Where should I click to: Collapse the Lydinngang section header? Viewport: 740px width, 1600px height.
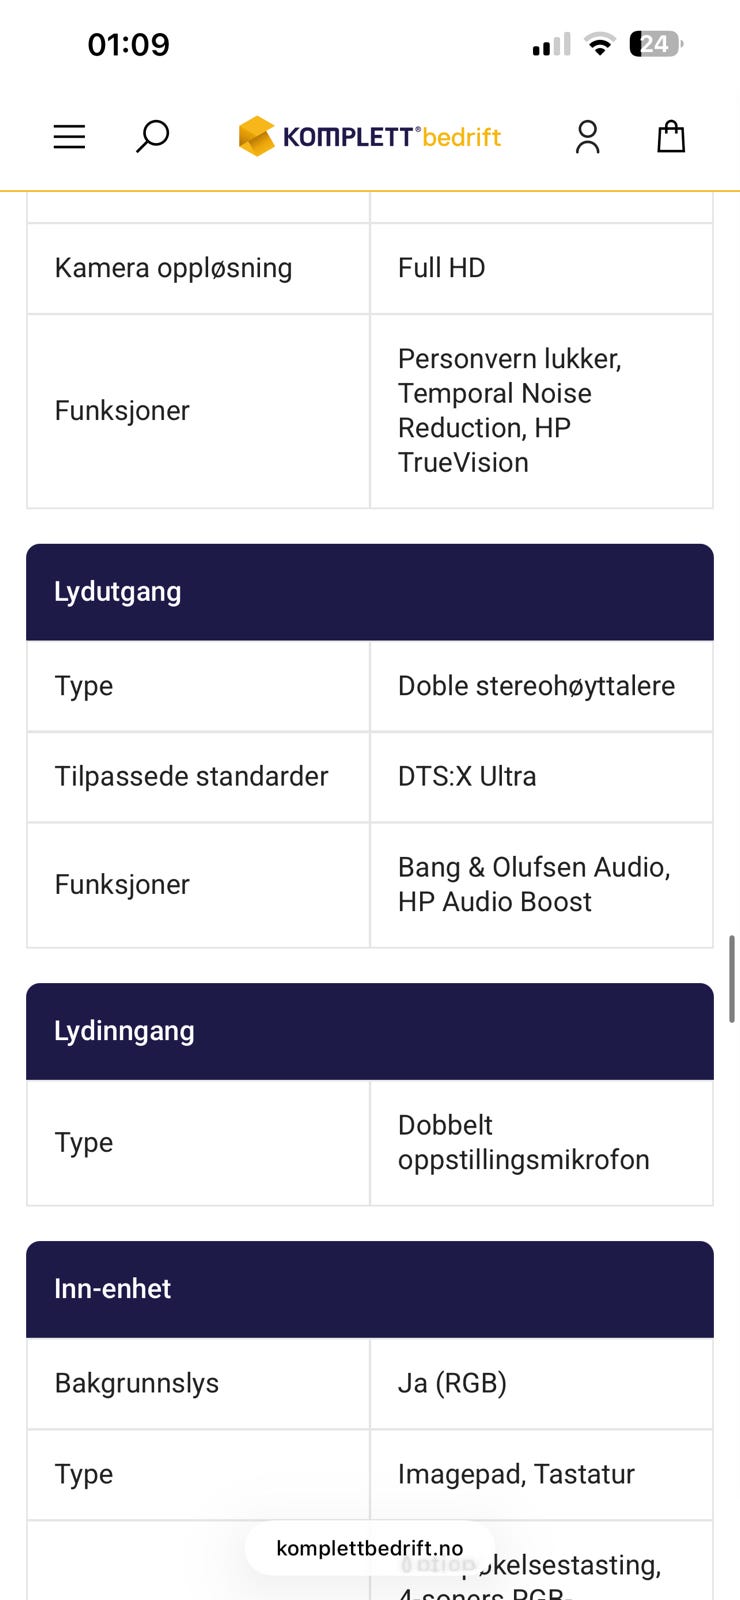point(370,1031)
